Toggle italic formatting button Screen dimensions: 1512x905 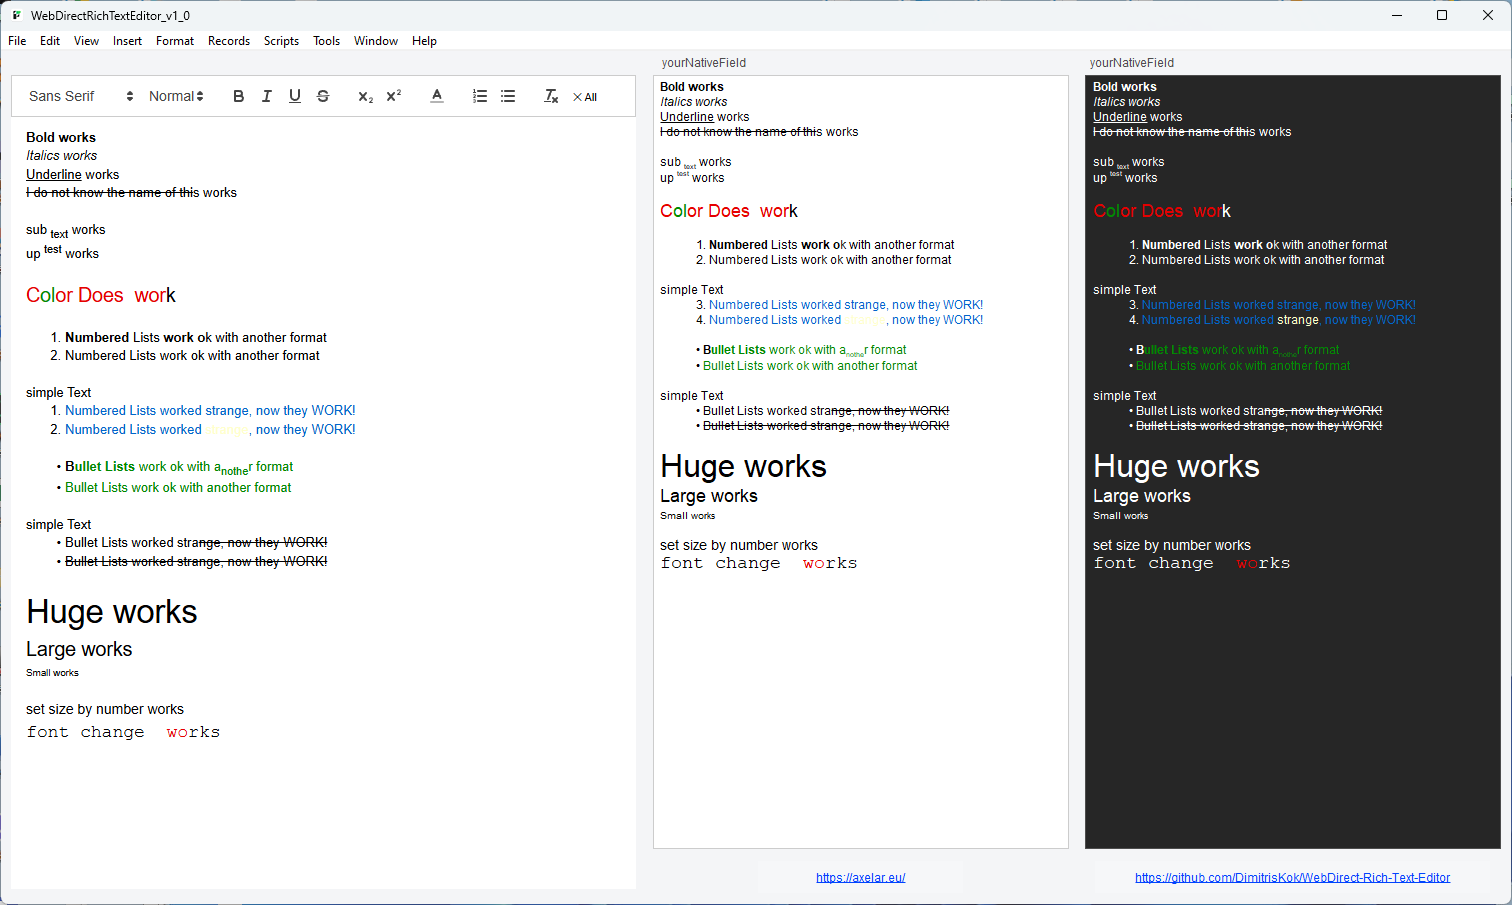point(266,96)
